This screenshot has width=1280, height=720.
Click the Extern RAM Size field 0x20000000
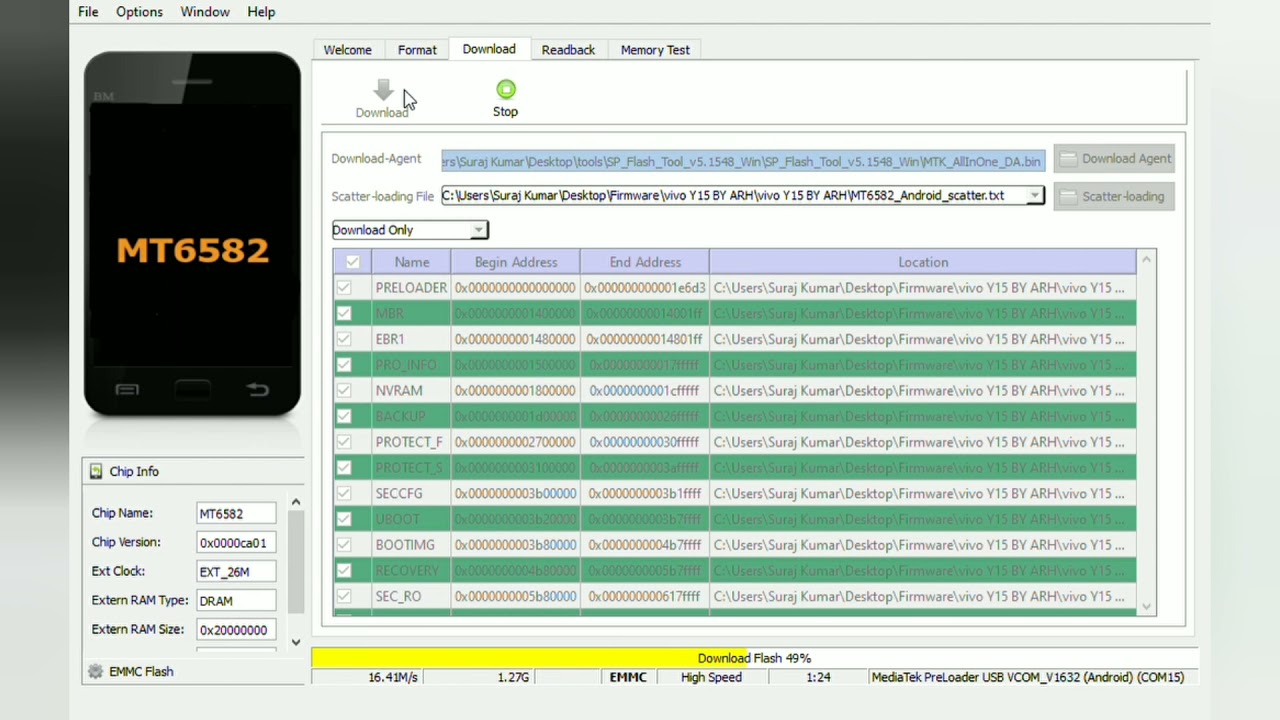pos(236,630)
